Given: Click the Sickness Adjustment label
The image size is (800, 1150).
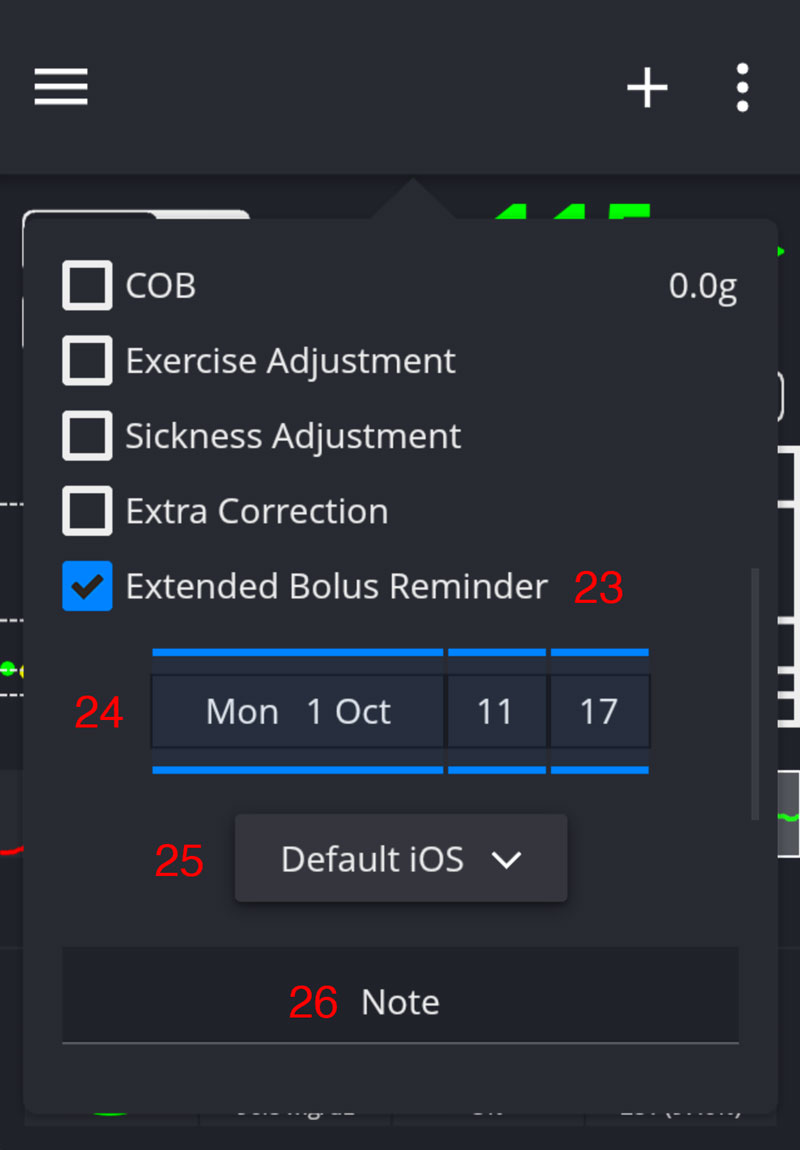Looking at the screenshot, I should pyautogui.click(x=293, y=437).
